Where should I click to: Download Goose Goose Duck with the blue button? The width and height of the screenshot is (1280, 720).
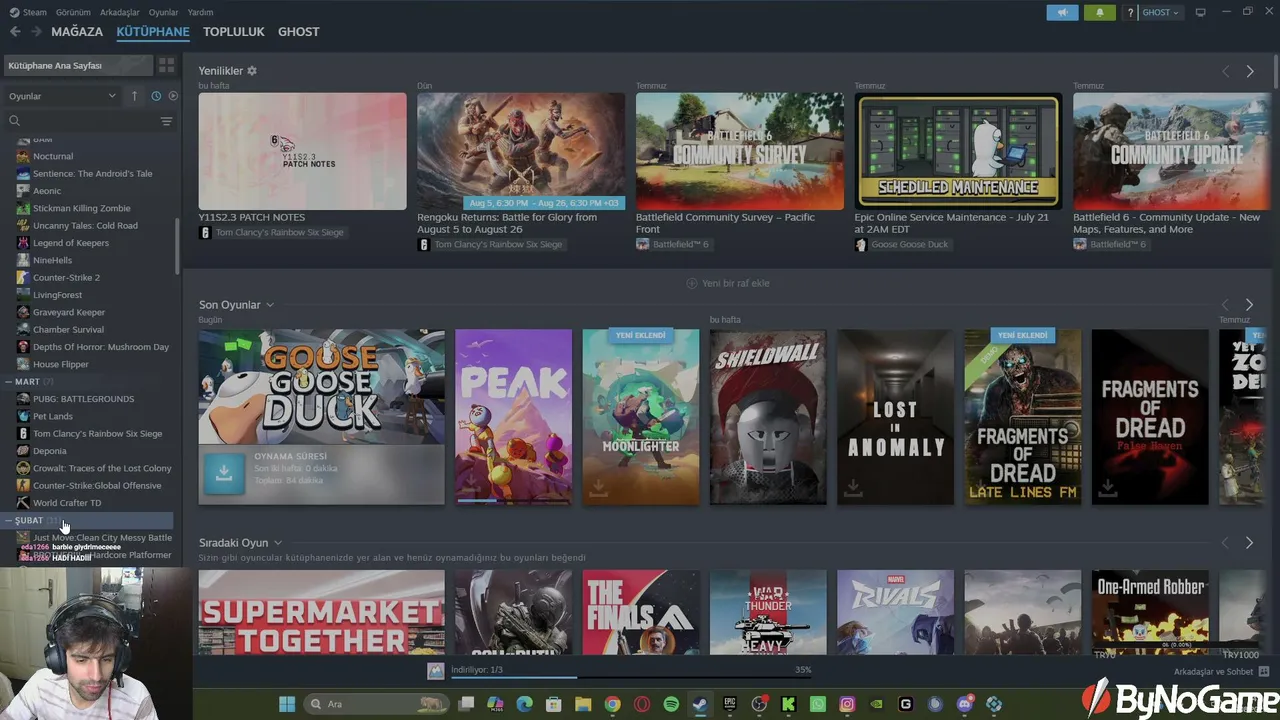(224, 474)
